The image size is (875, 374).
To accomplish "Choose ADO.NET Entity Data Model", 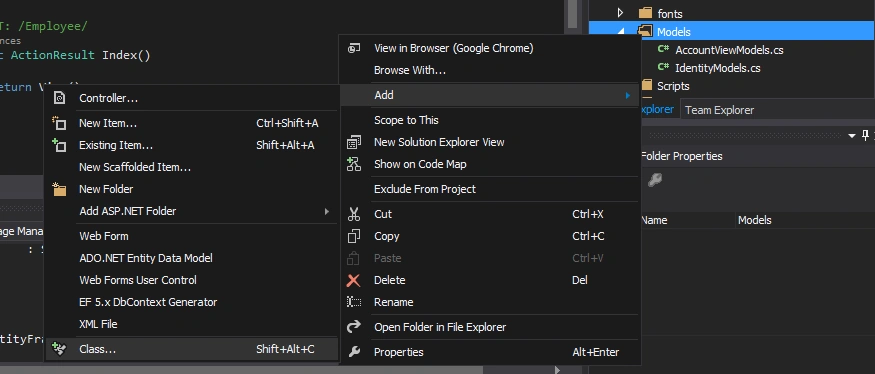I will tap(146, 258).
